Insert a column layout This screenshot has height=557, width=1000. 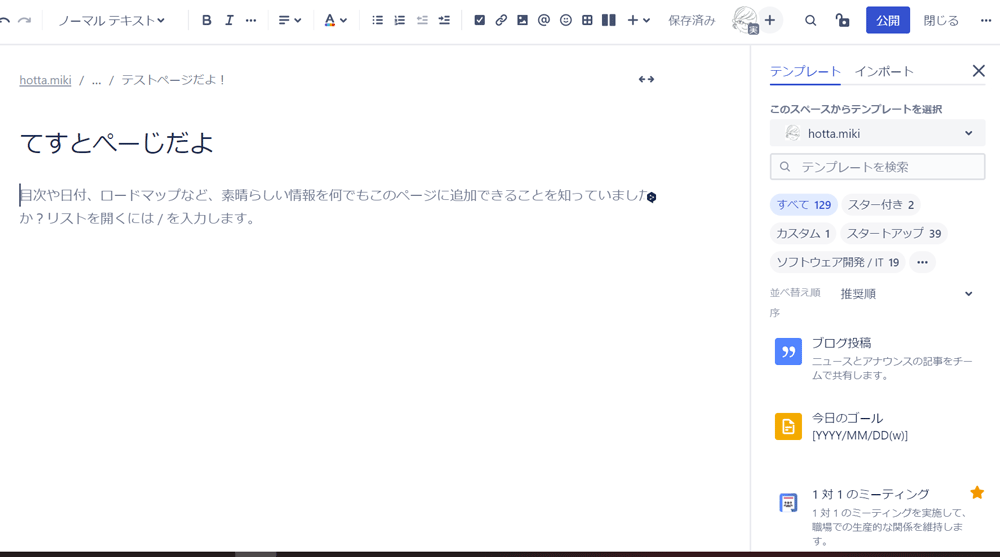tap(609, 20)
